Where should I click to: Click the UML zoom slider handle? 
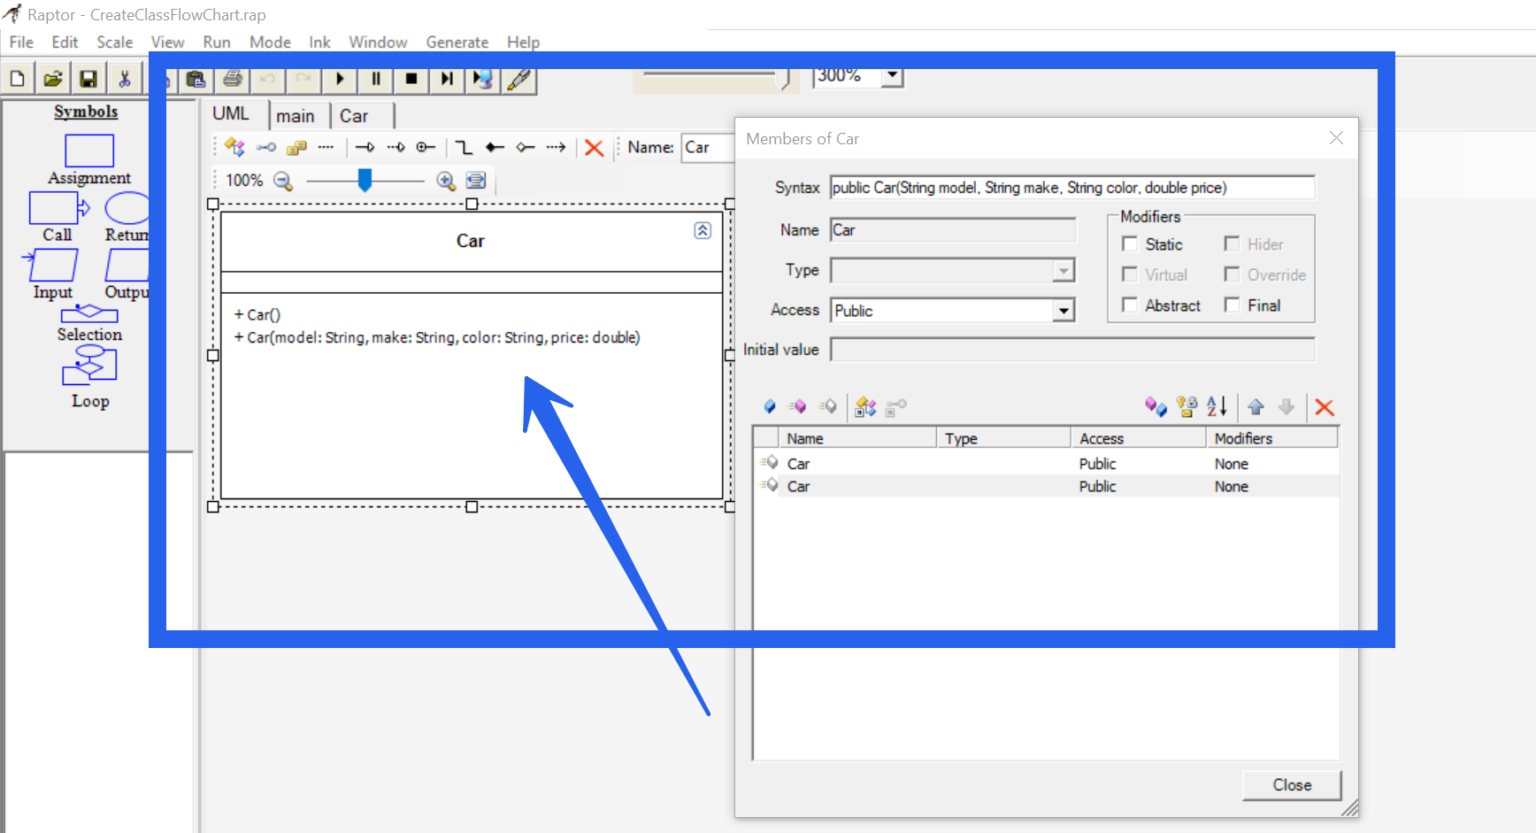[x=365, y=180]
